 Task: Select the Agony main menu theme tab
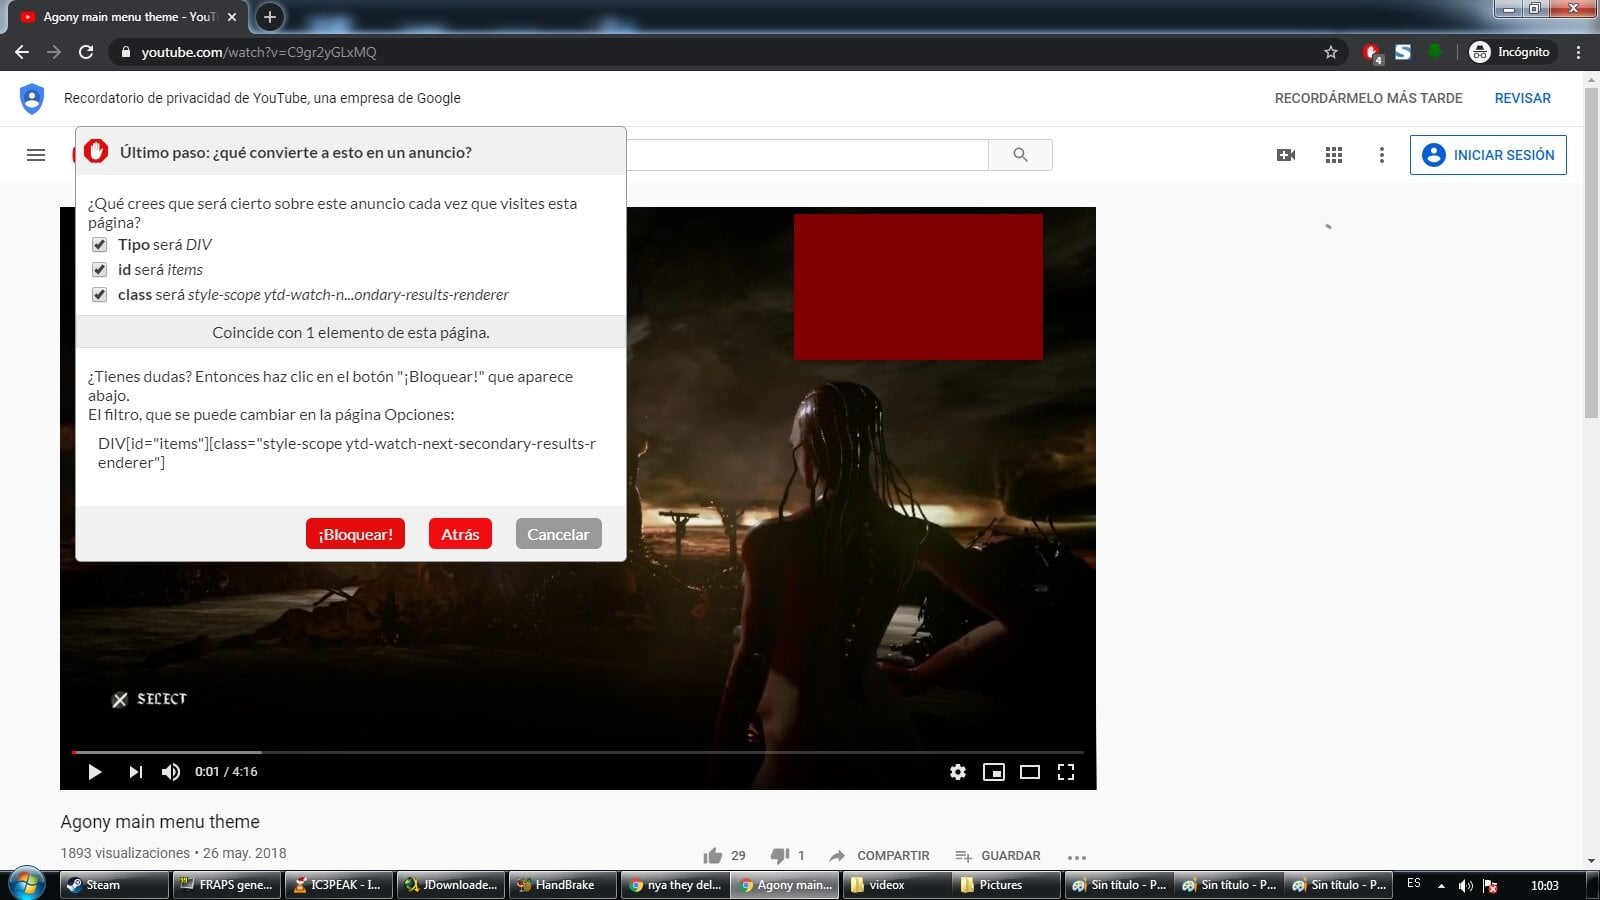click(x=128, y=17)
